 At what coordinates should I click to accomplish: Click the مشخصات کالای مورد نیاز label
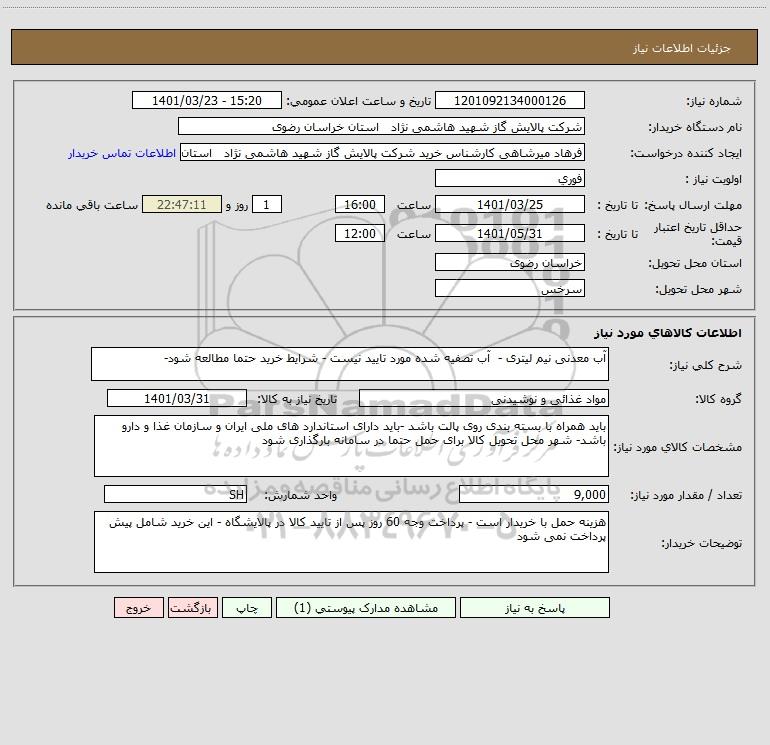point(678,447)
